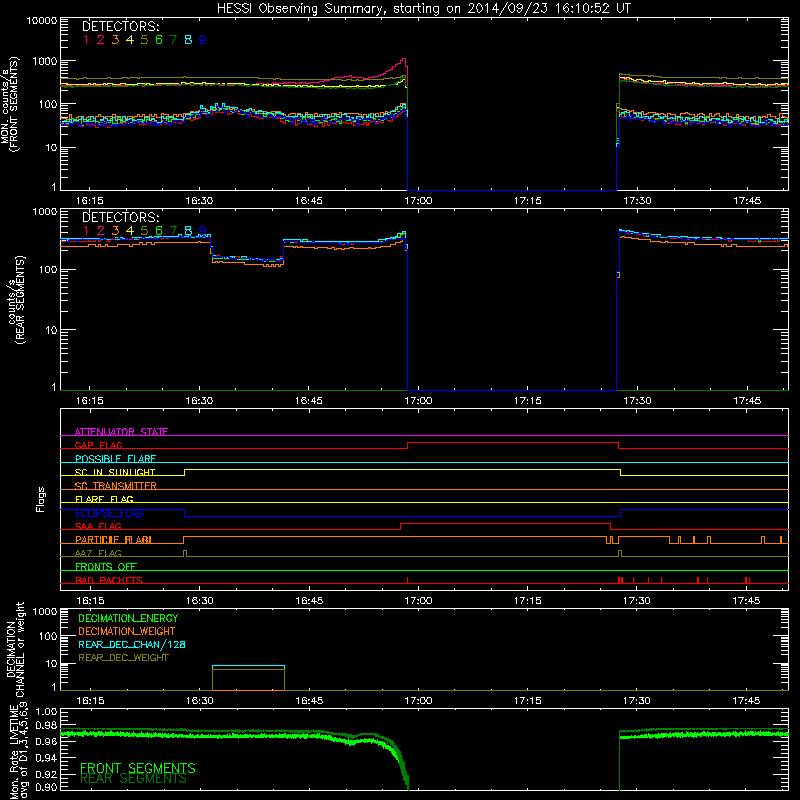Image resolution: width=800 pixels, height=800 pixels.
Task: Click the 17:30 tick under the rear segments plot
Action: point(637,401)
